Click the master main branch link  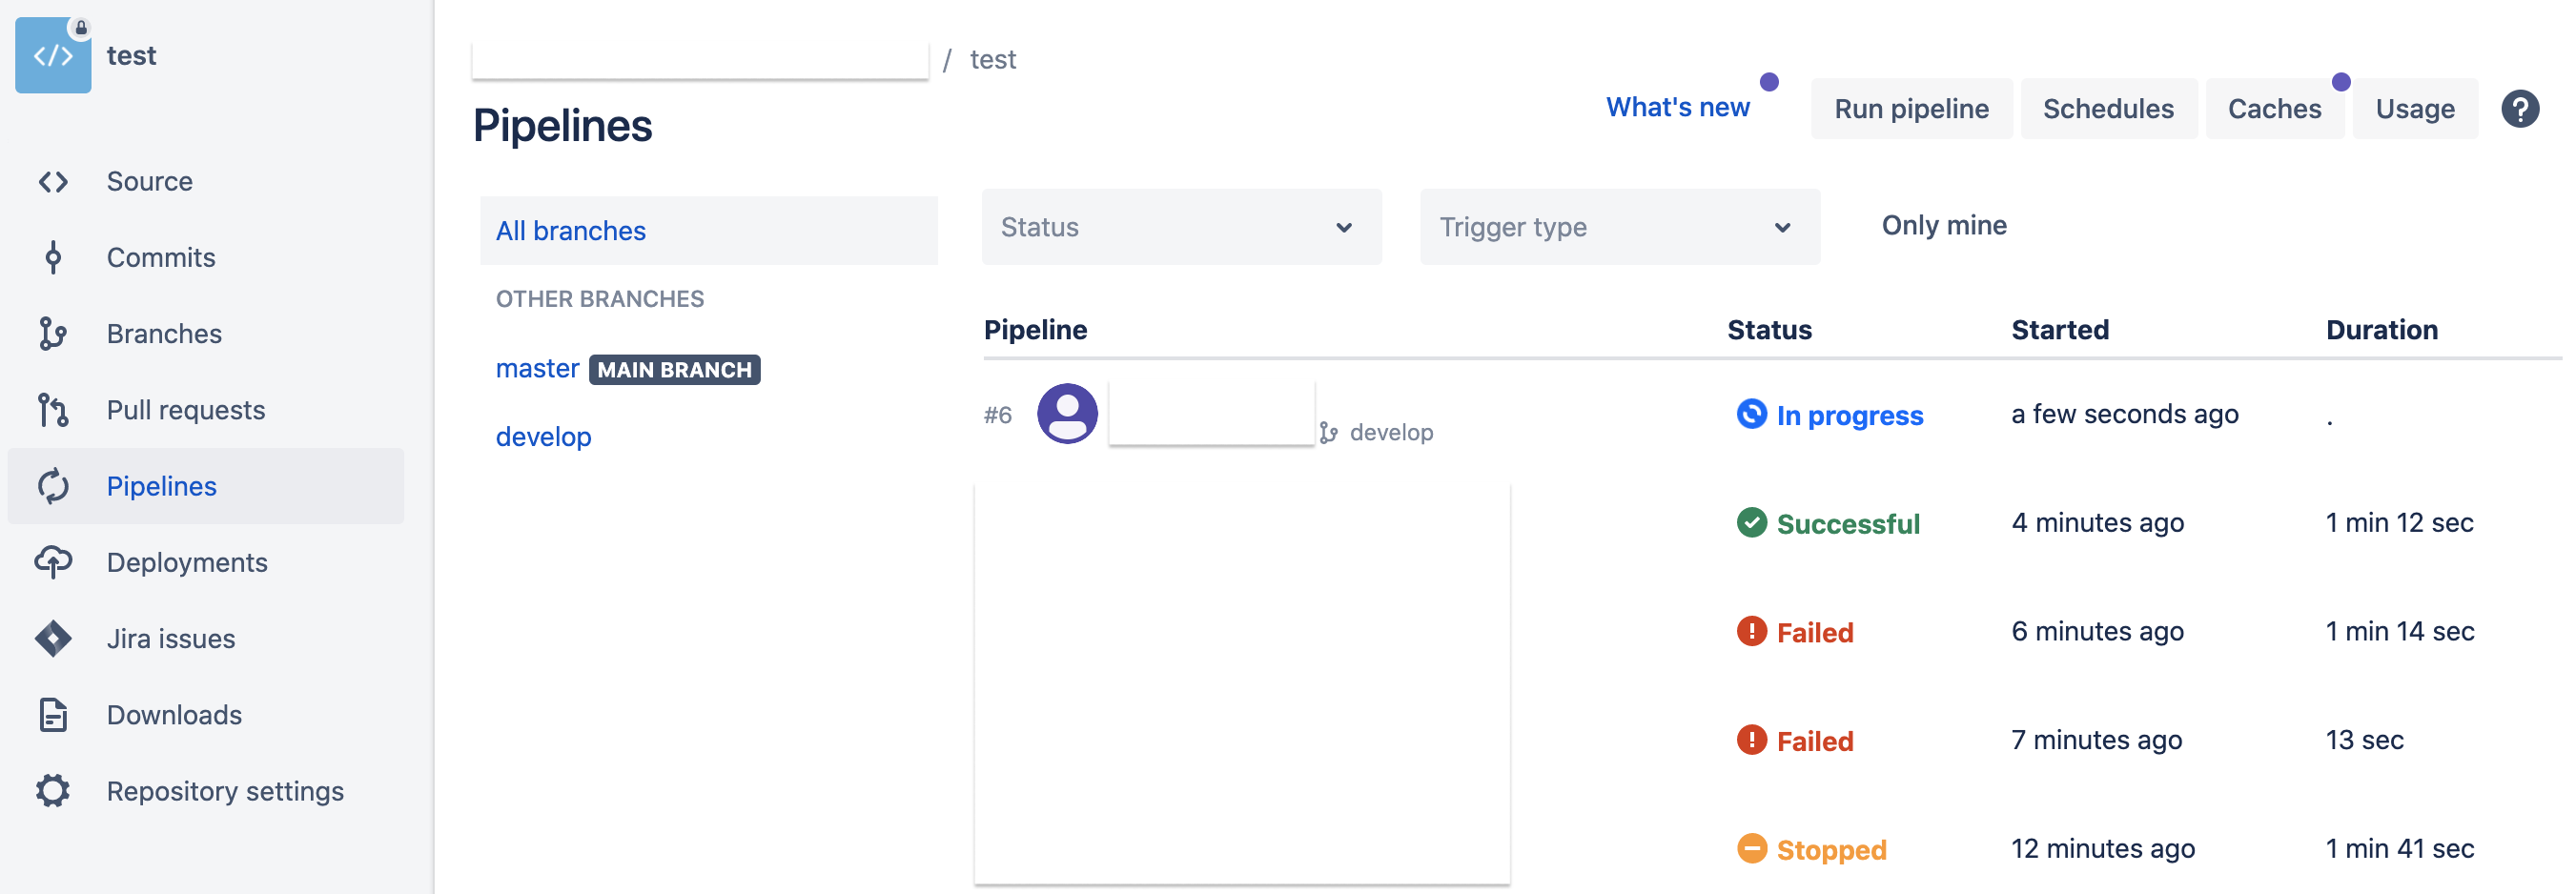tap(537, 369)
